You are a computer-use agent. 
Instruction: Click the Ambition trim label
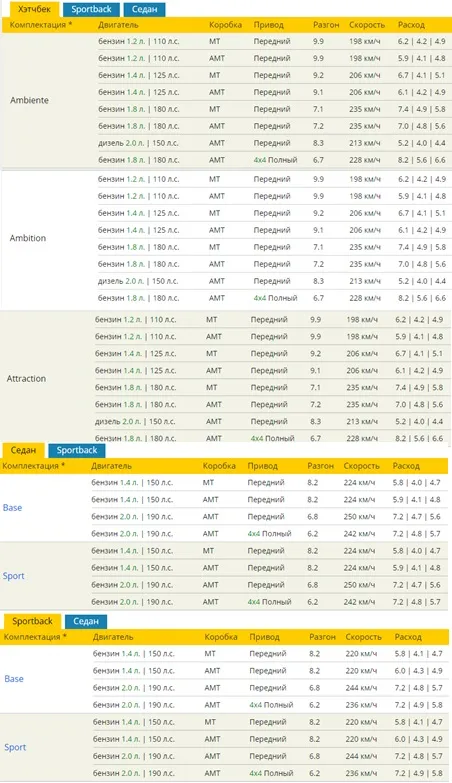28,238
